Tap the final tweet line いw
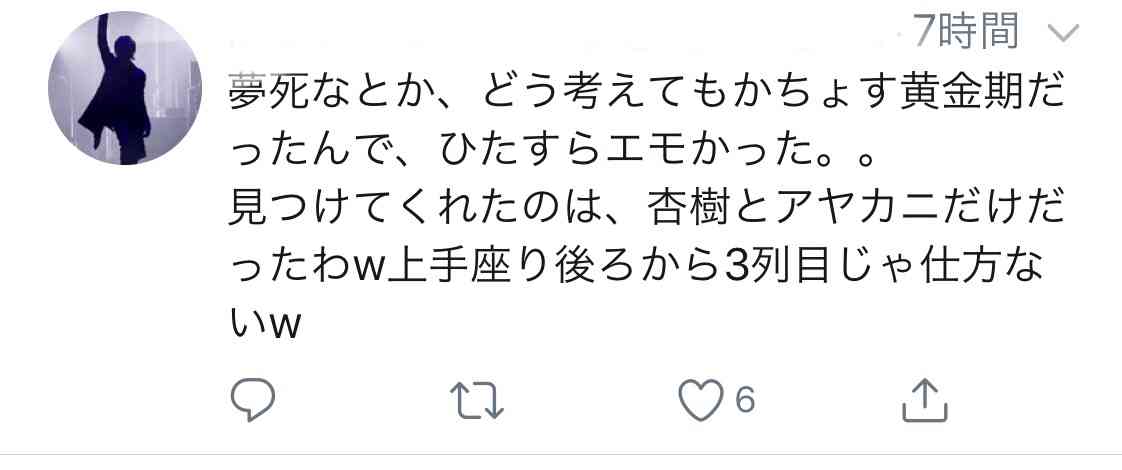Image resolution: width=1122 pixels, height=470 pixels. [x=263, y=325]
